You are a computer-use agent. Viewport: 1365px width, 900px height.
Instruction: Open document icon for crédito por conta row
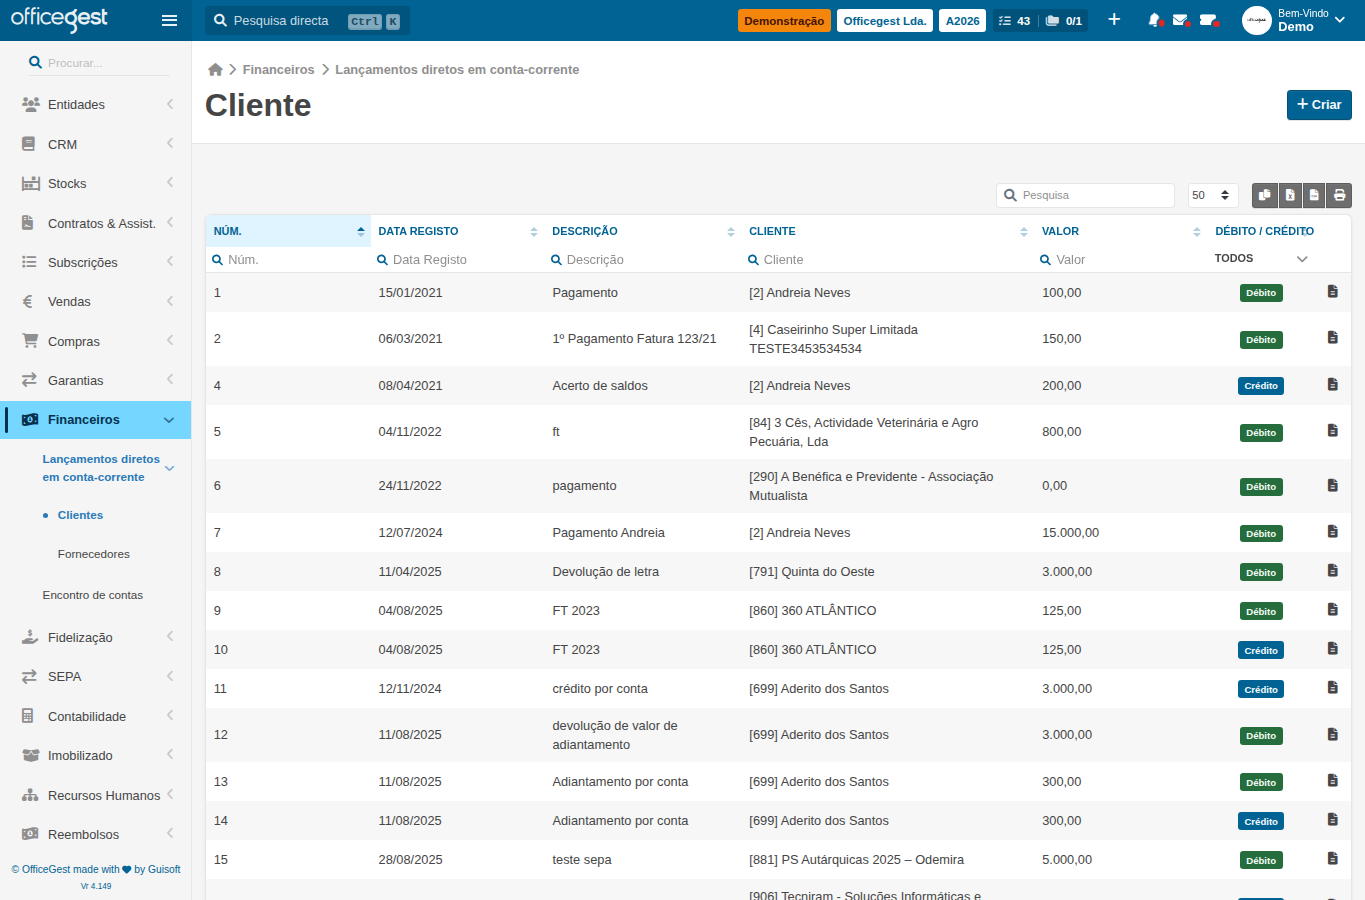pos(1332,687)
